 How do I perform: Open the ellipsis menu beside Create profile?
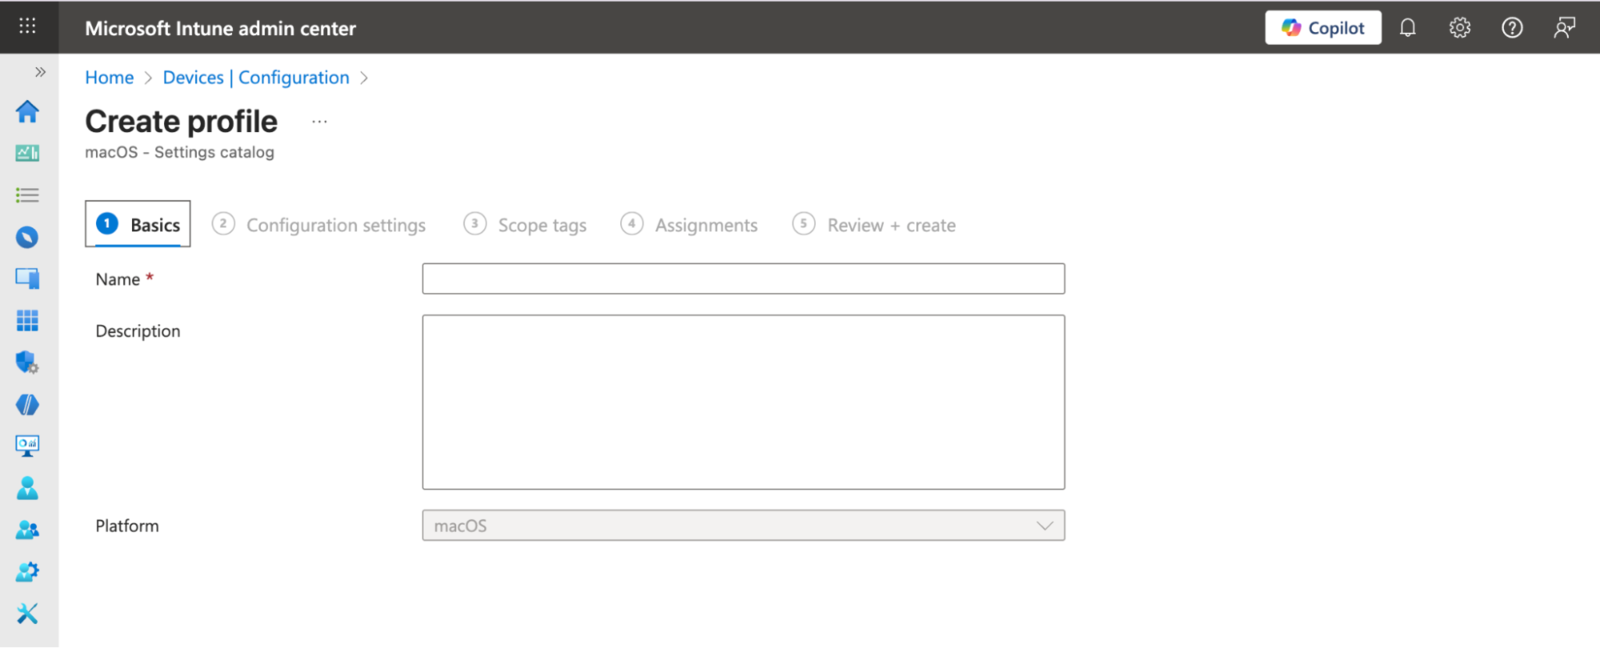[319, 122]
